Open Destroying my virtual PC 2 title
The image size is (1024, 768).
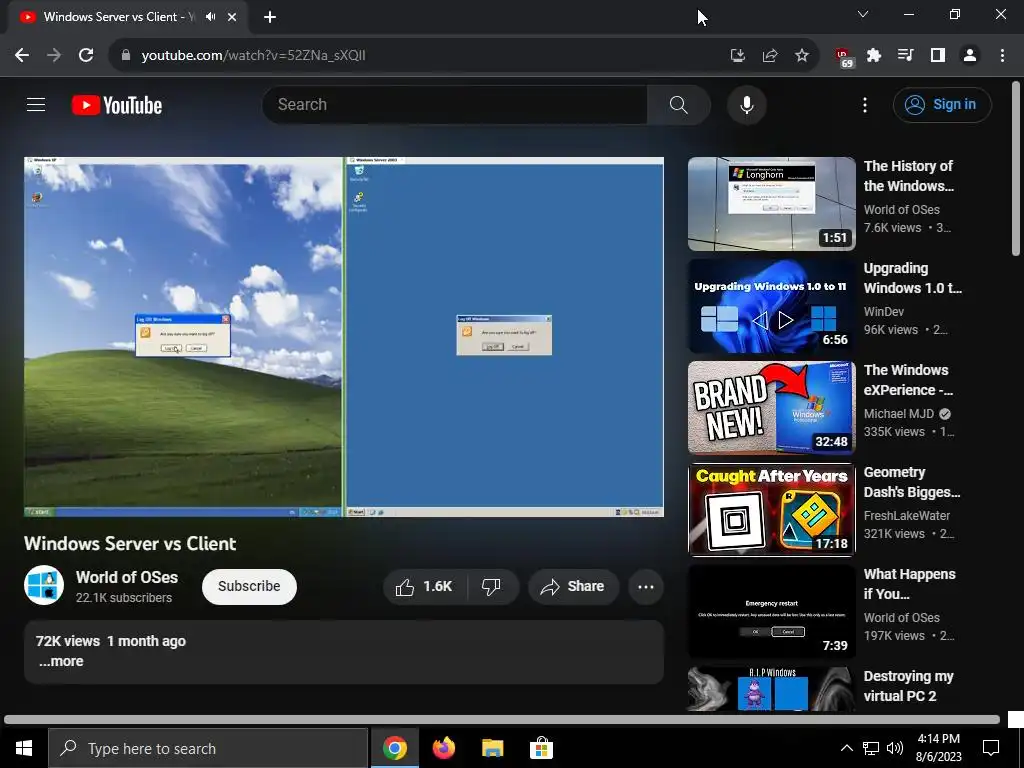(908, 686)
